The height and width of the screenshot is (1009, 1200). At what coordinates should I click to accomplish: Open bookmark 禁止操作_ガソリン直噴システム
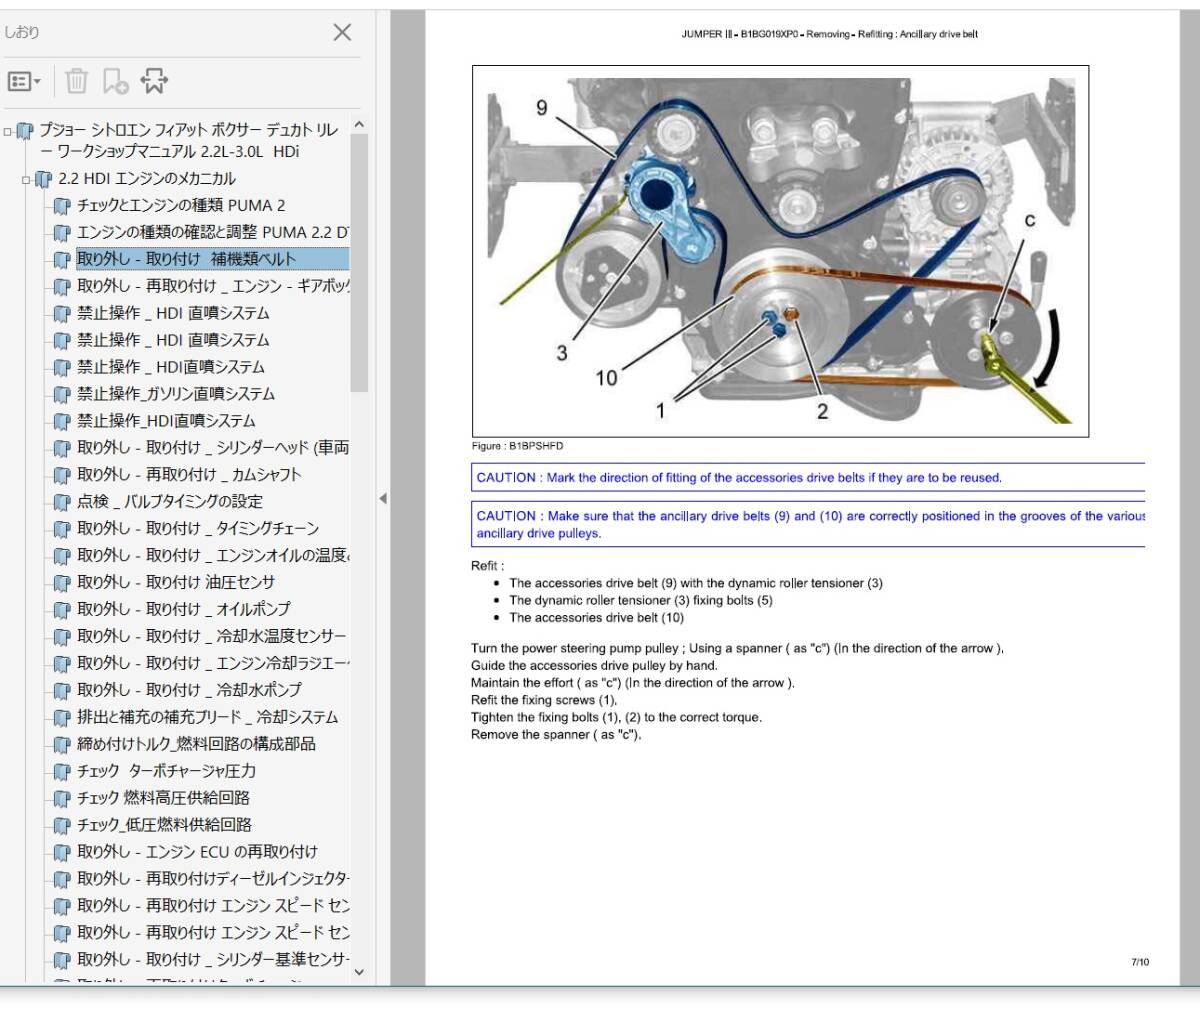(x=175, y=394)
